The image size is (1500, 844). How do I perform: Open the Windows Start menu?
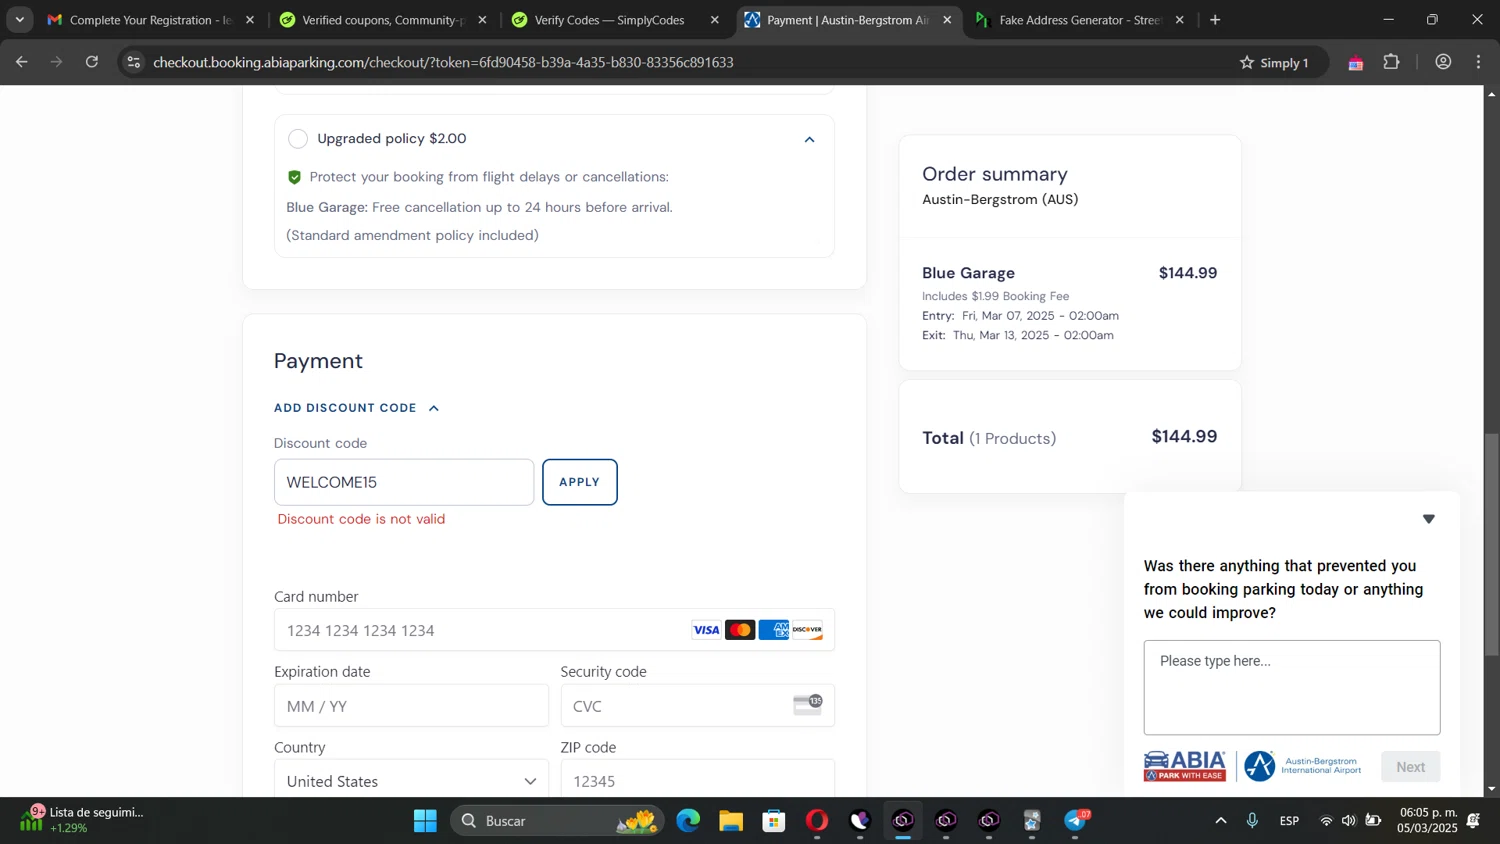[x=425, y=821]
